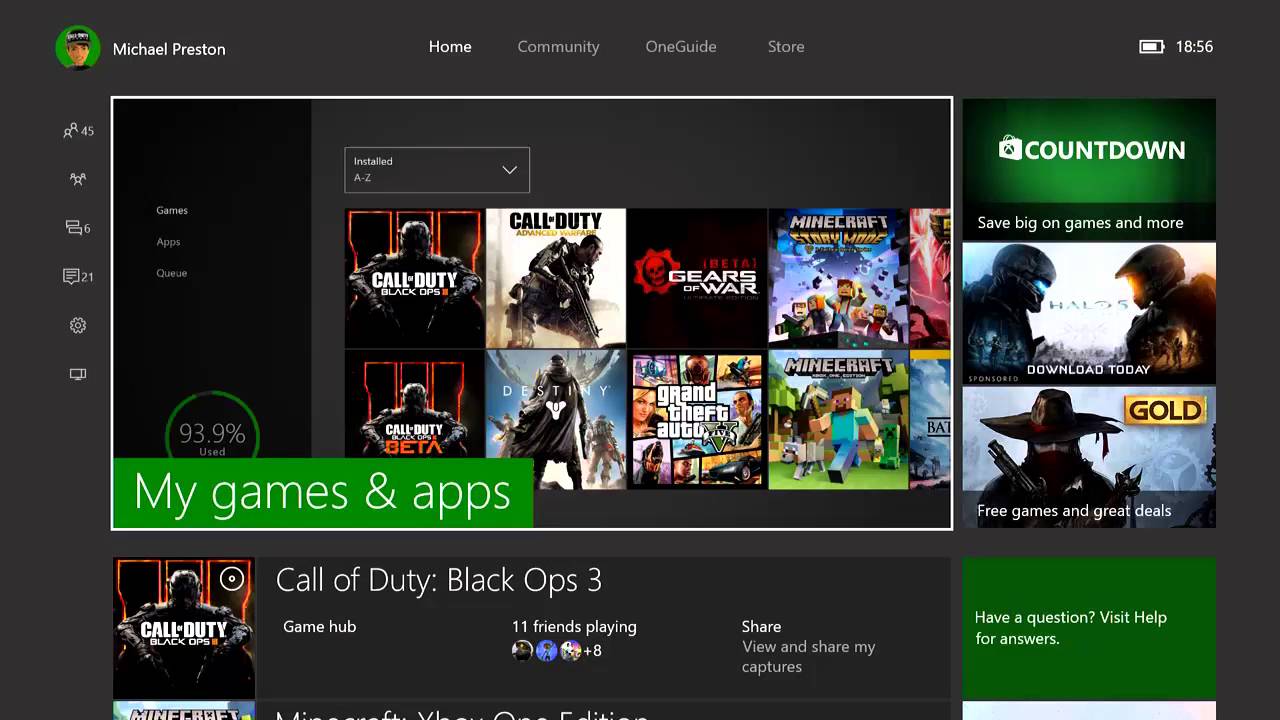Click the disc icon on Black Ops 3 tile
This screenshot has width=1280, height=720.
click(232, 579)
